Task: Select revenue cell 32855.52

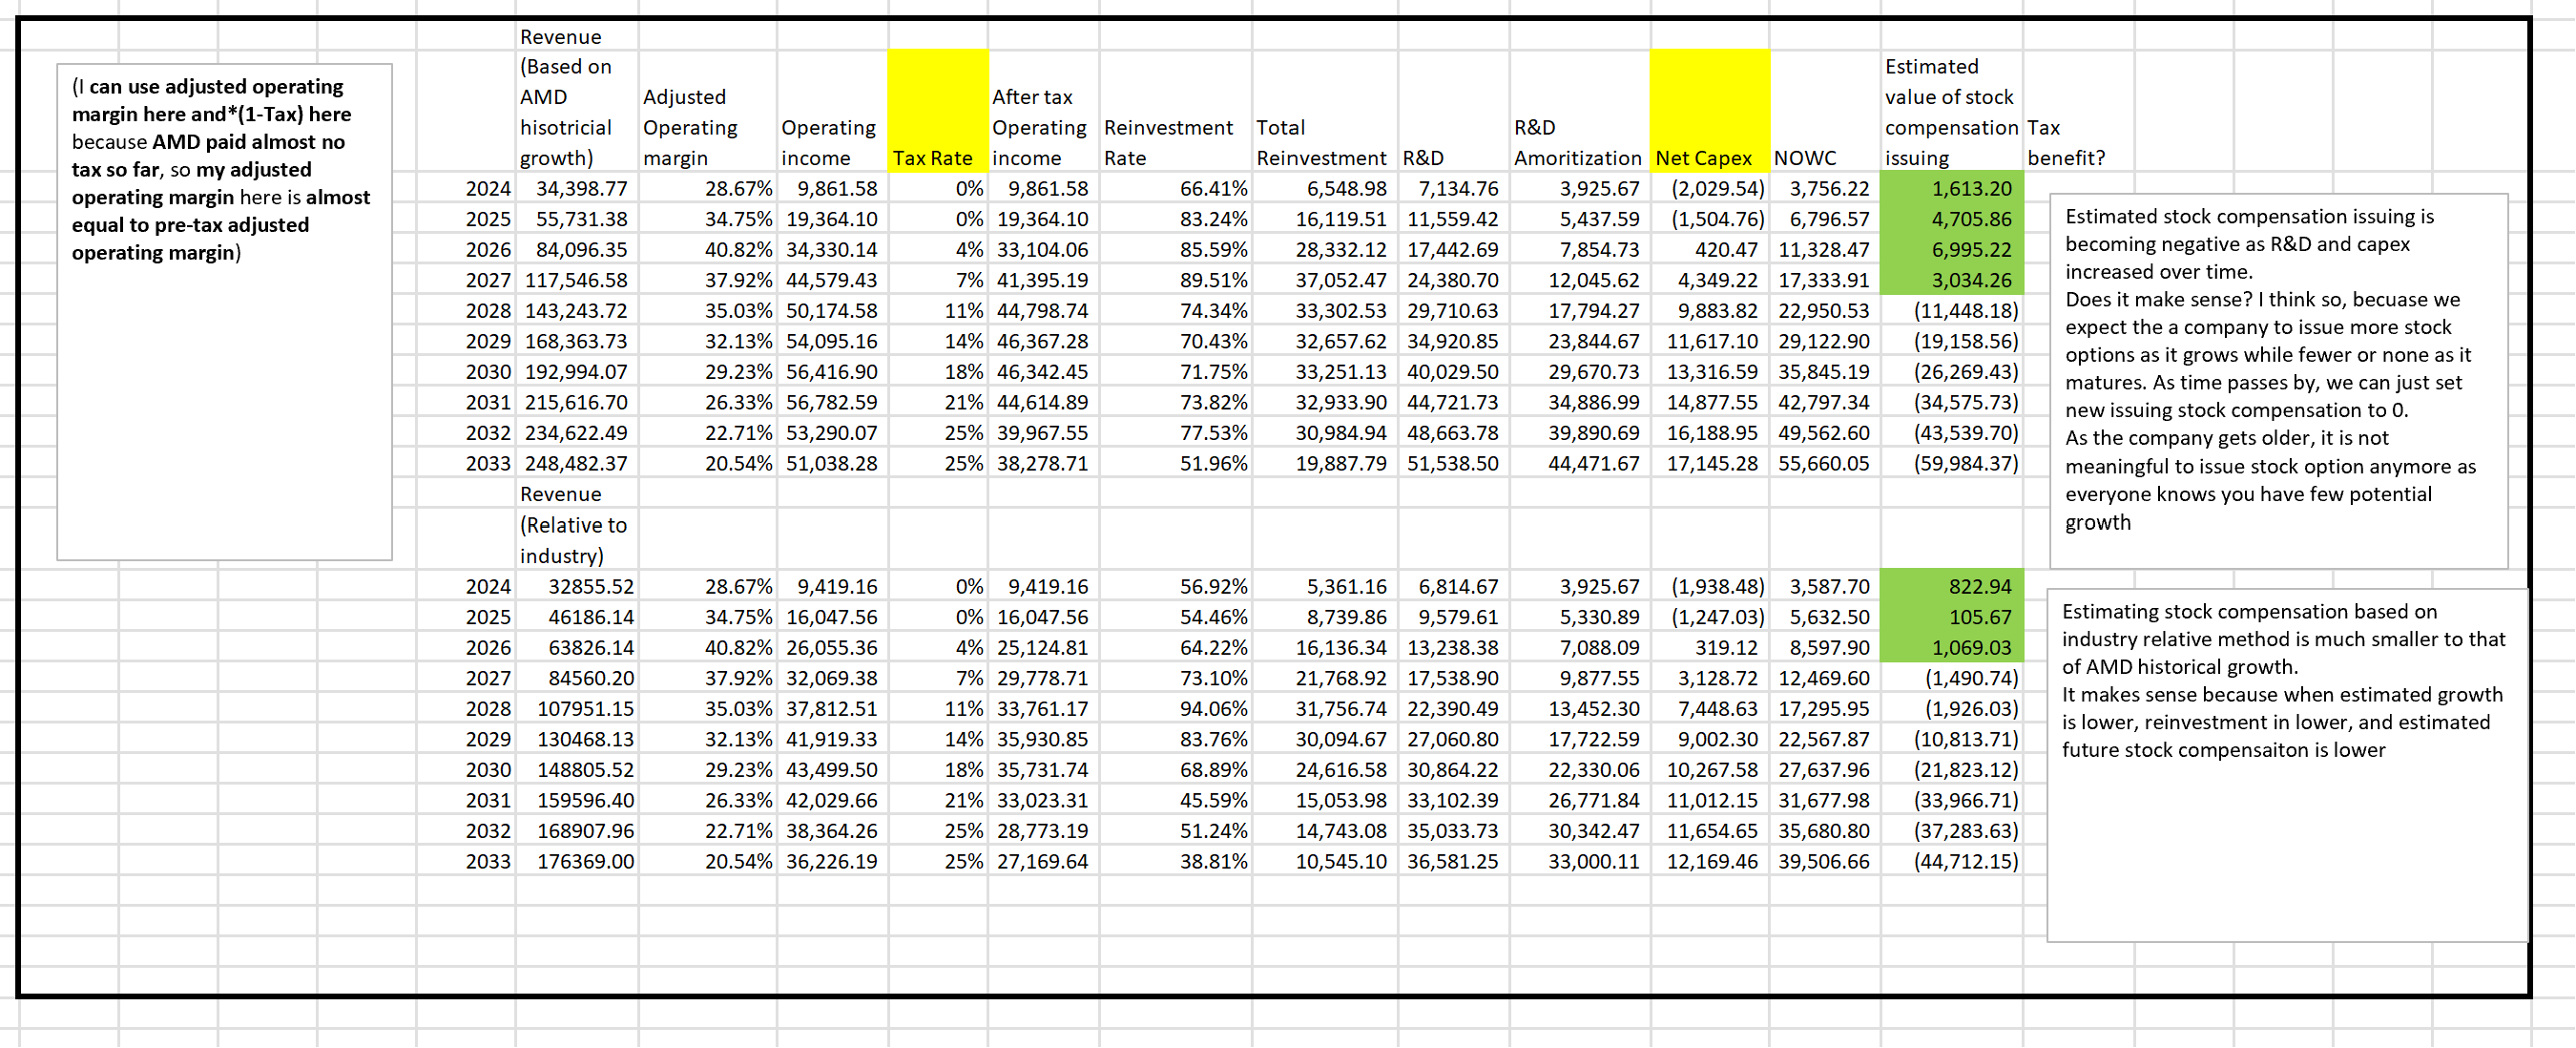Action: point(577,587)
